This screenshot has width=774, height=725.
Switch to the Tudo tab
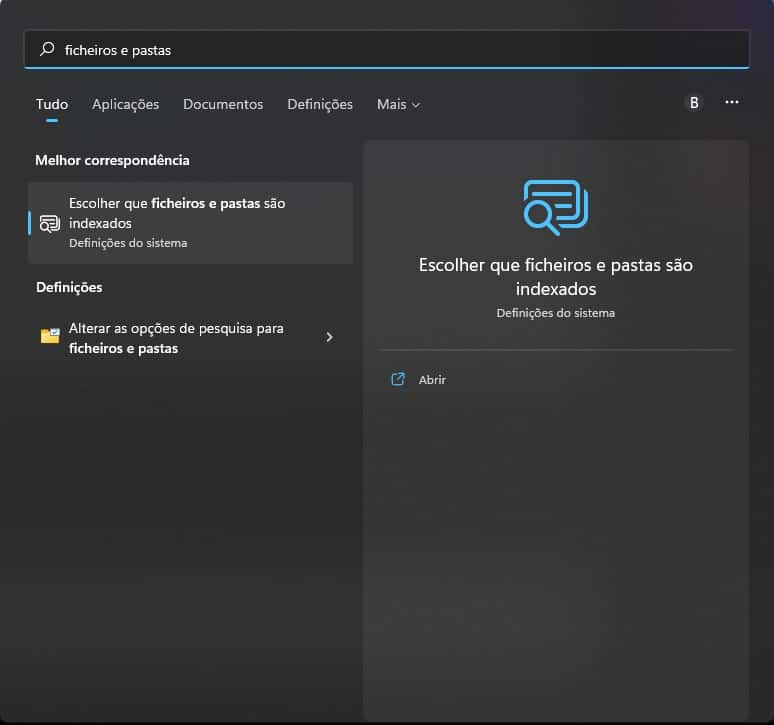pyautogui.click(x=52, y=104)
